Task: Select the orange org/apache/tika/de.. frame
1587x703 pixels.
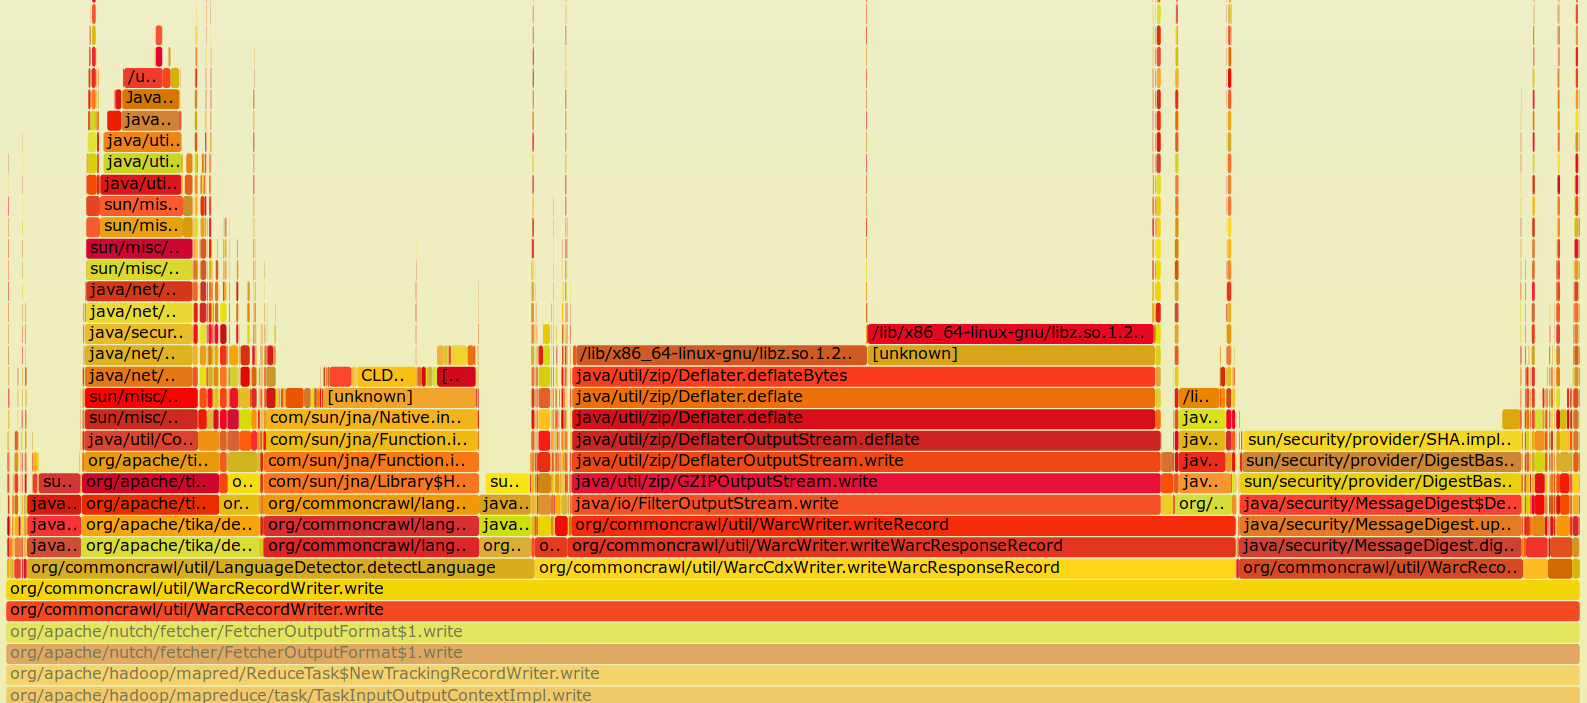Action: pyautogui.click(x=171, y=525)
